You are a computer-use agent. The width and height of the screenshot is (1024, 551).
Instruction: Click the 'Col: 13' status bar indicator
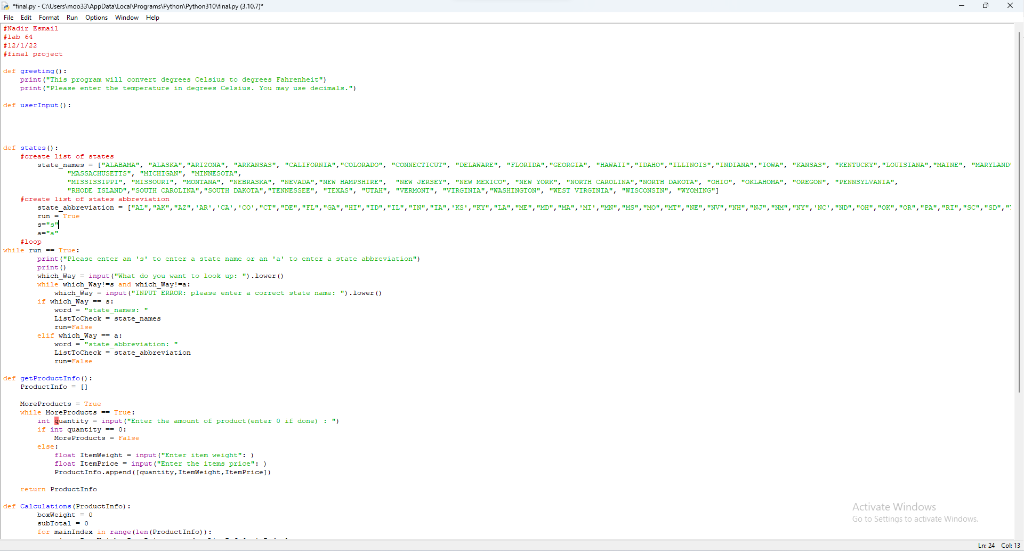pos(1011,546)
